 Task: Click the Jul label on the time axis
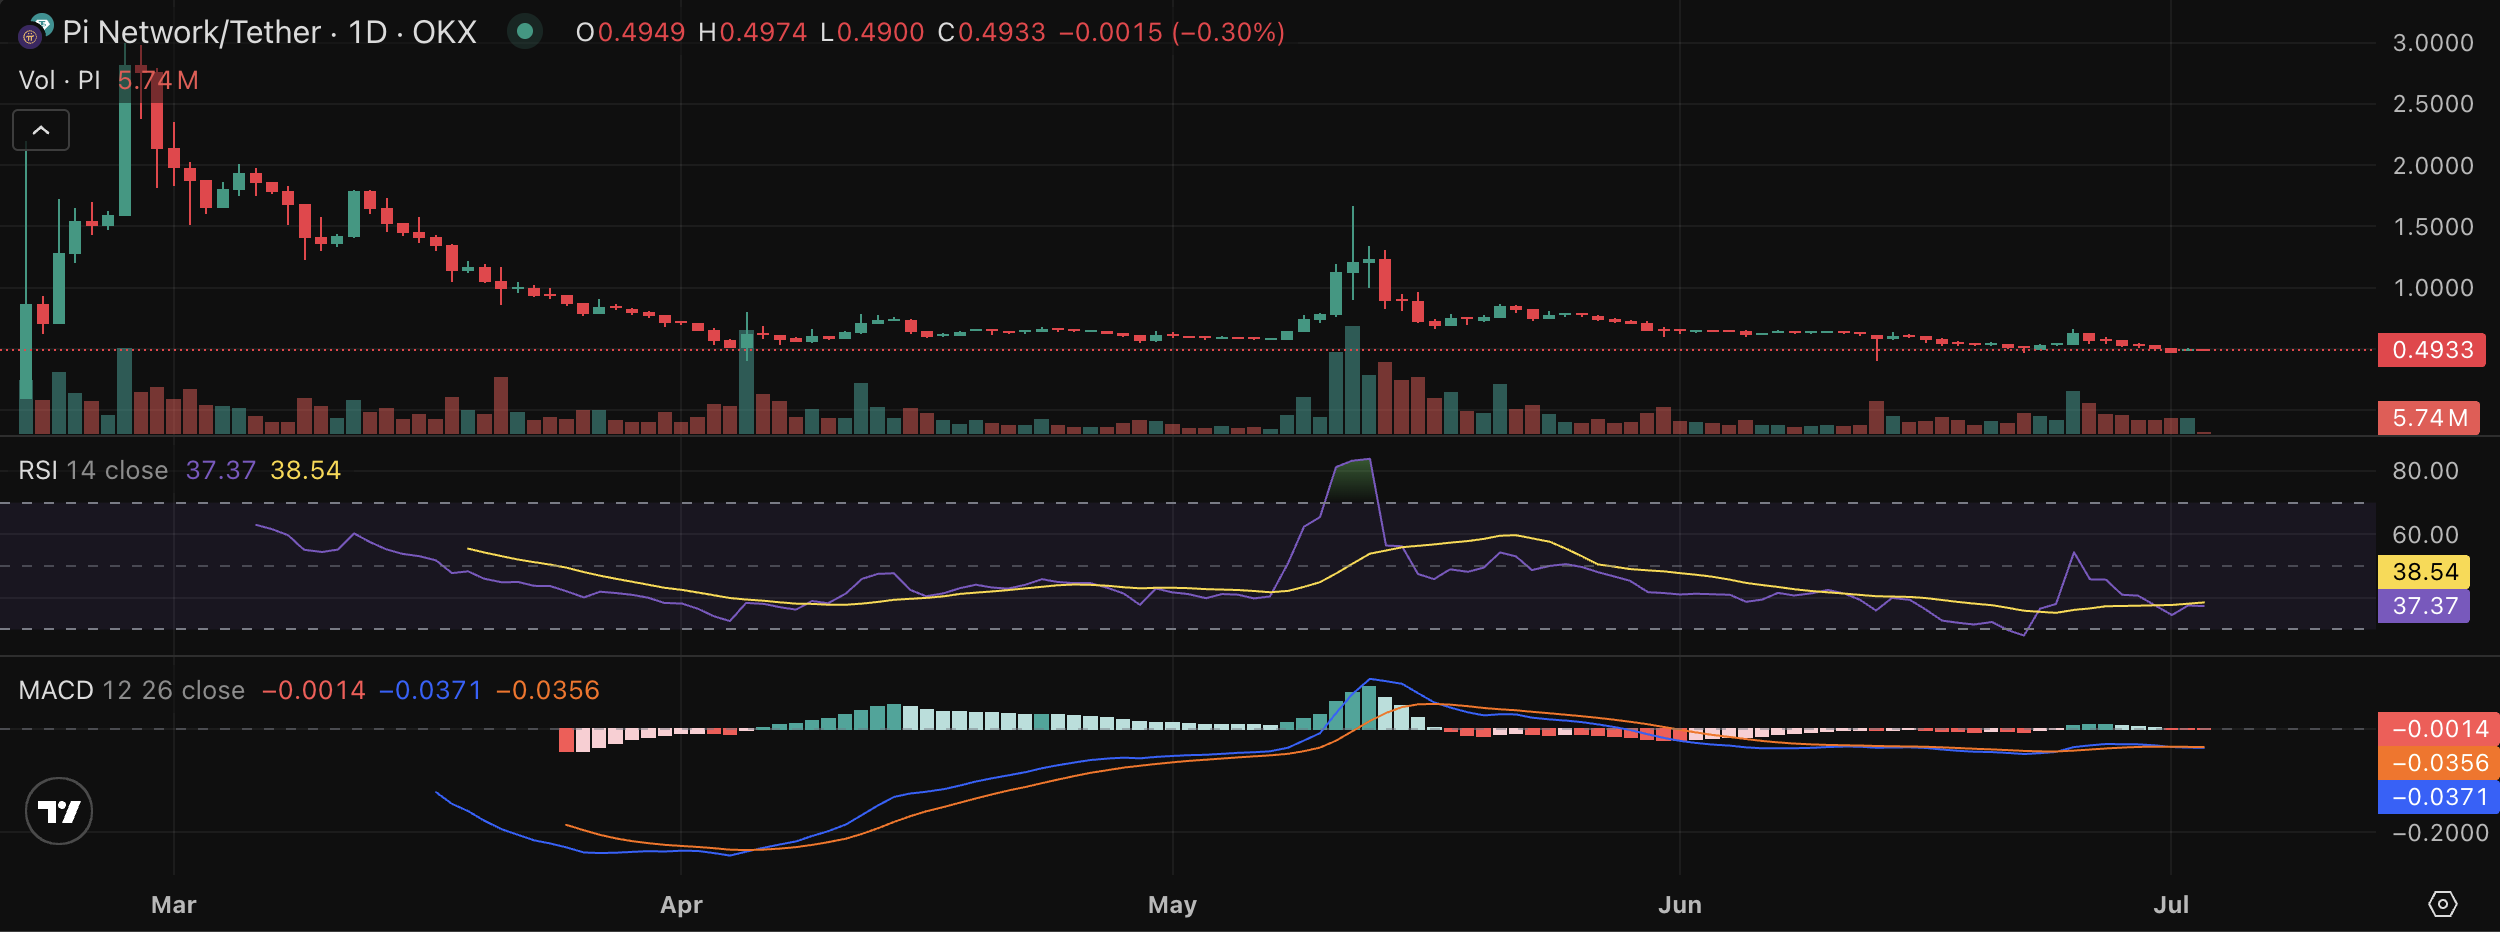(2171, 905)
